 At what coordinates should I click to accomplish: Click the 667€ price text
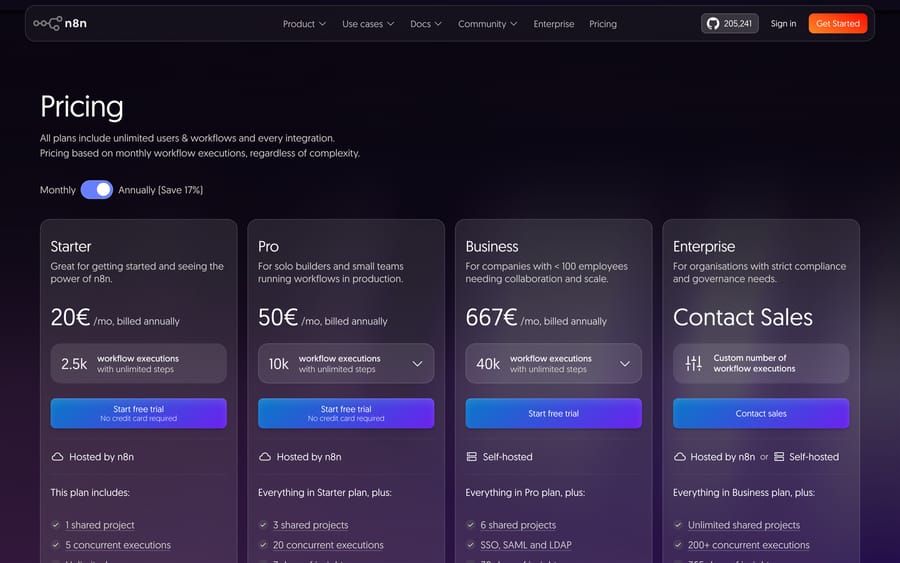[491, 317]
